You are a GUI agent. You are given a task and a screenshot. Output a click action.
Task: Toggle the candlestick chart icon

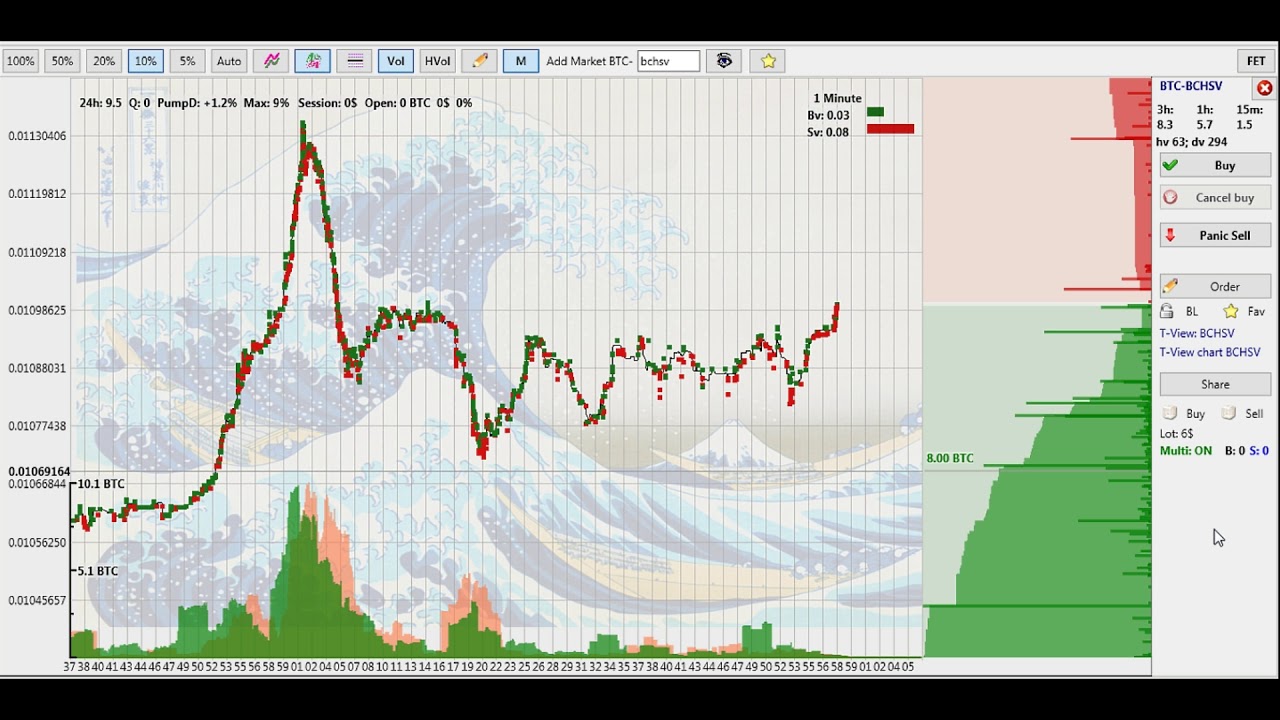(x=313, y=61)
